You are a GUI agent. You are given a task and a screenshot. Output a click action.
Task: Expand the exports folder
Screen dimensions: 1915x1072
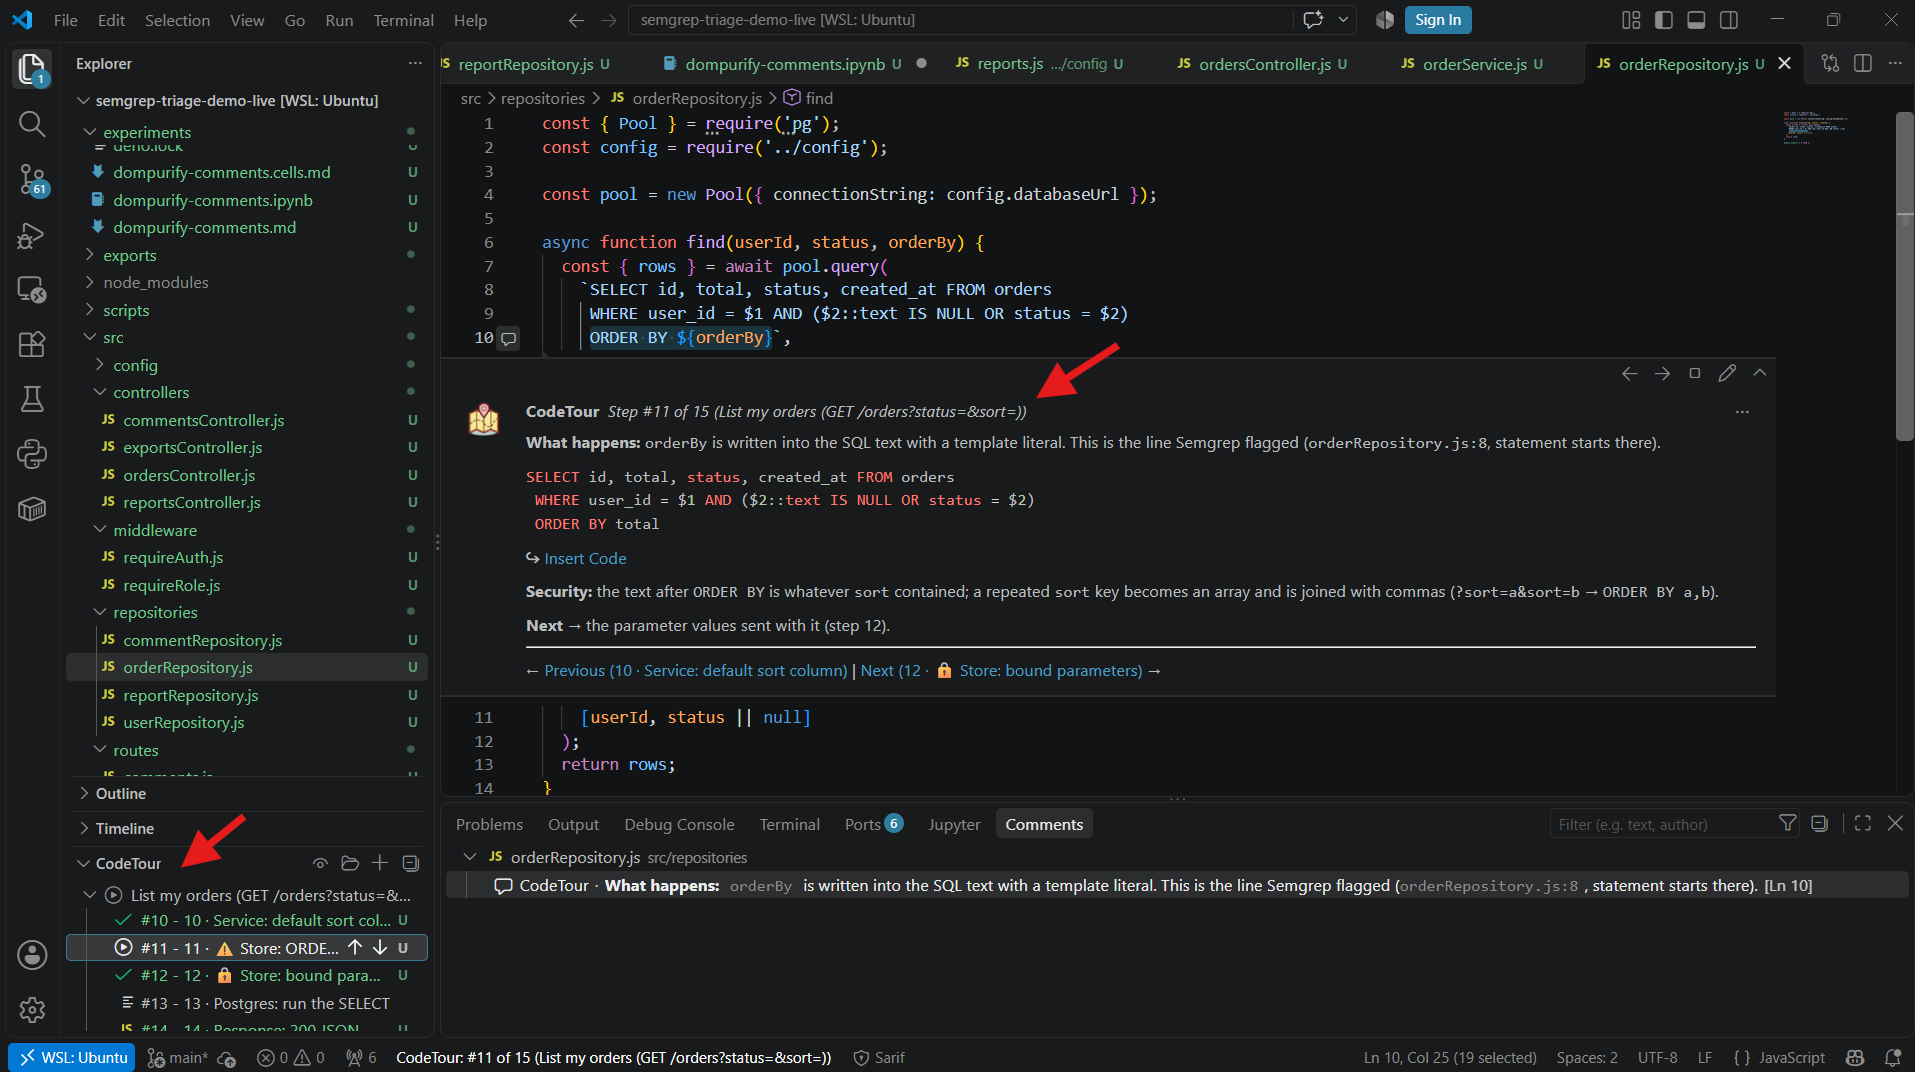pos(129,255)
